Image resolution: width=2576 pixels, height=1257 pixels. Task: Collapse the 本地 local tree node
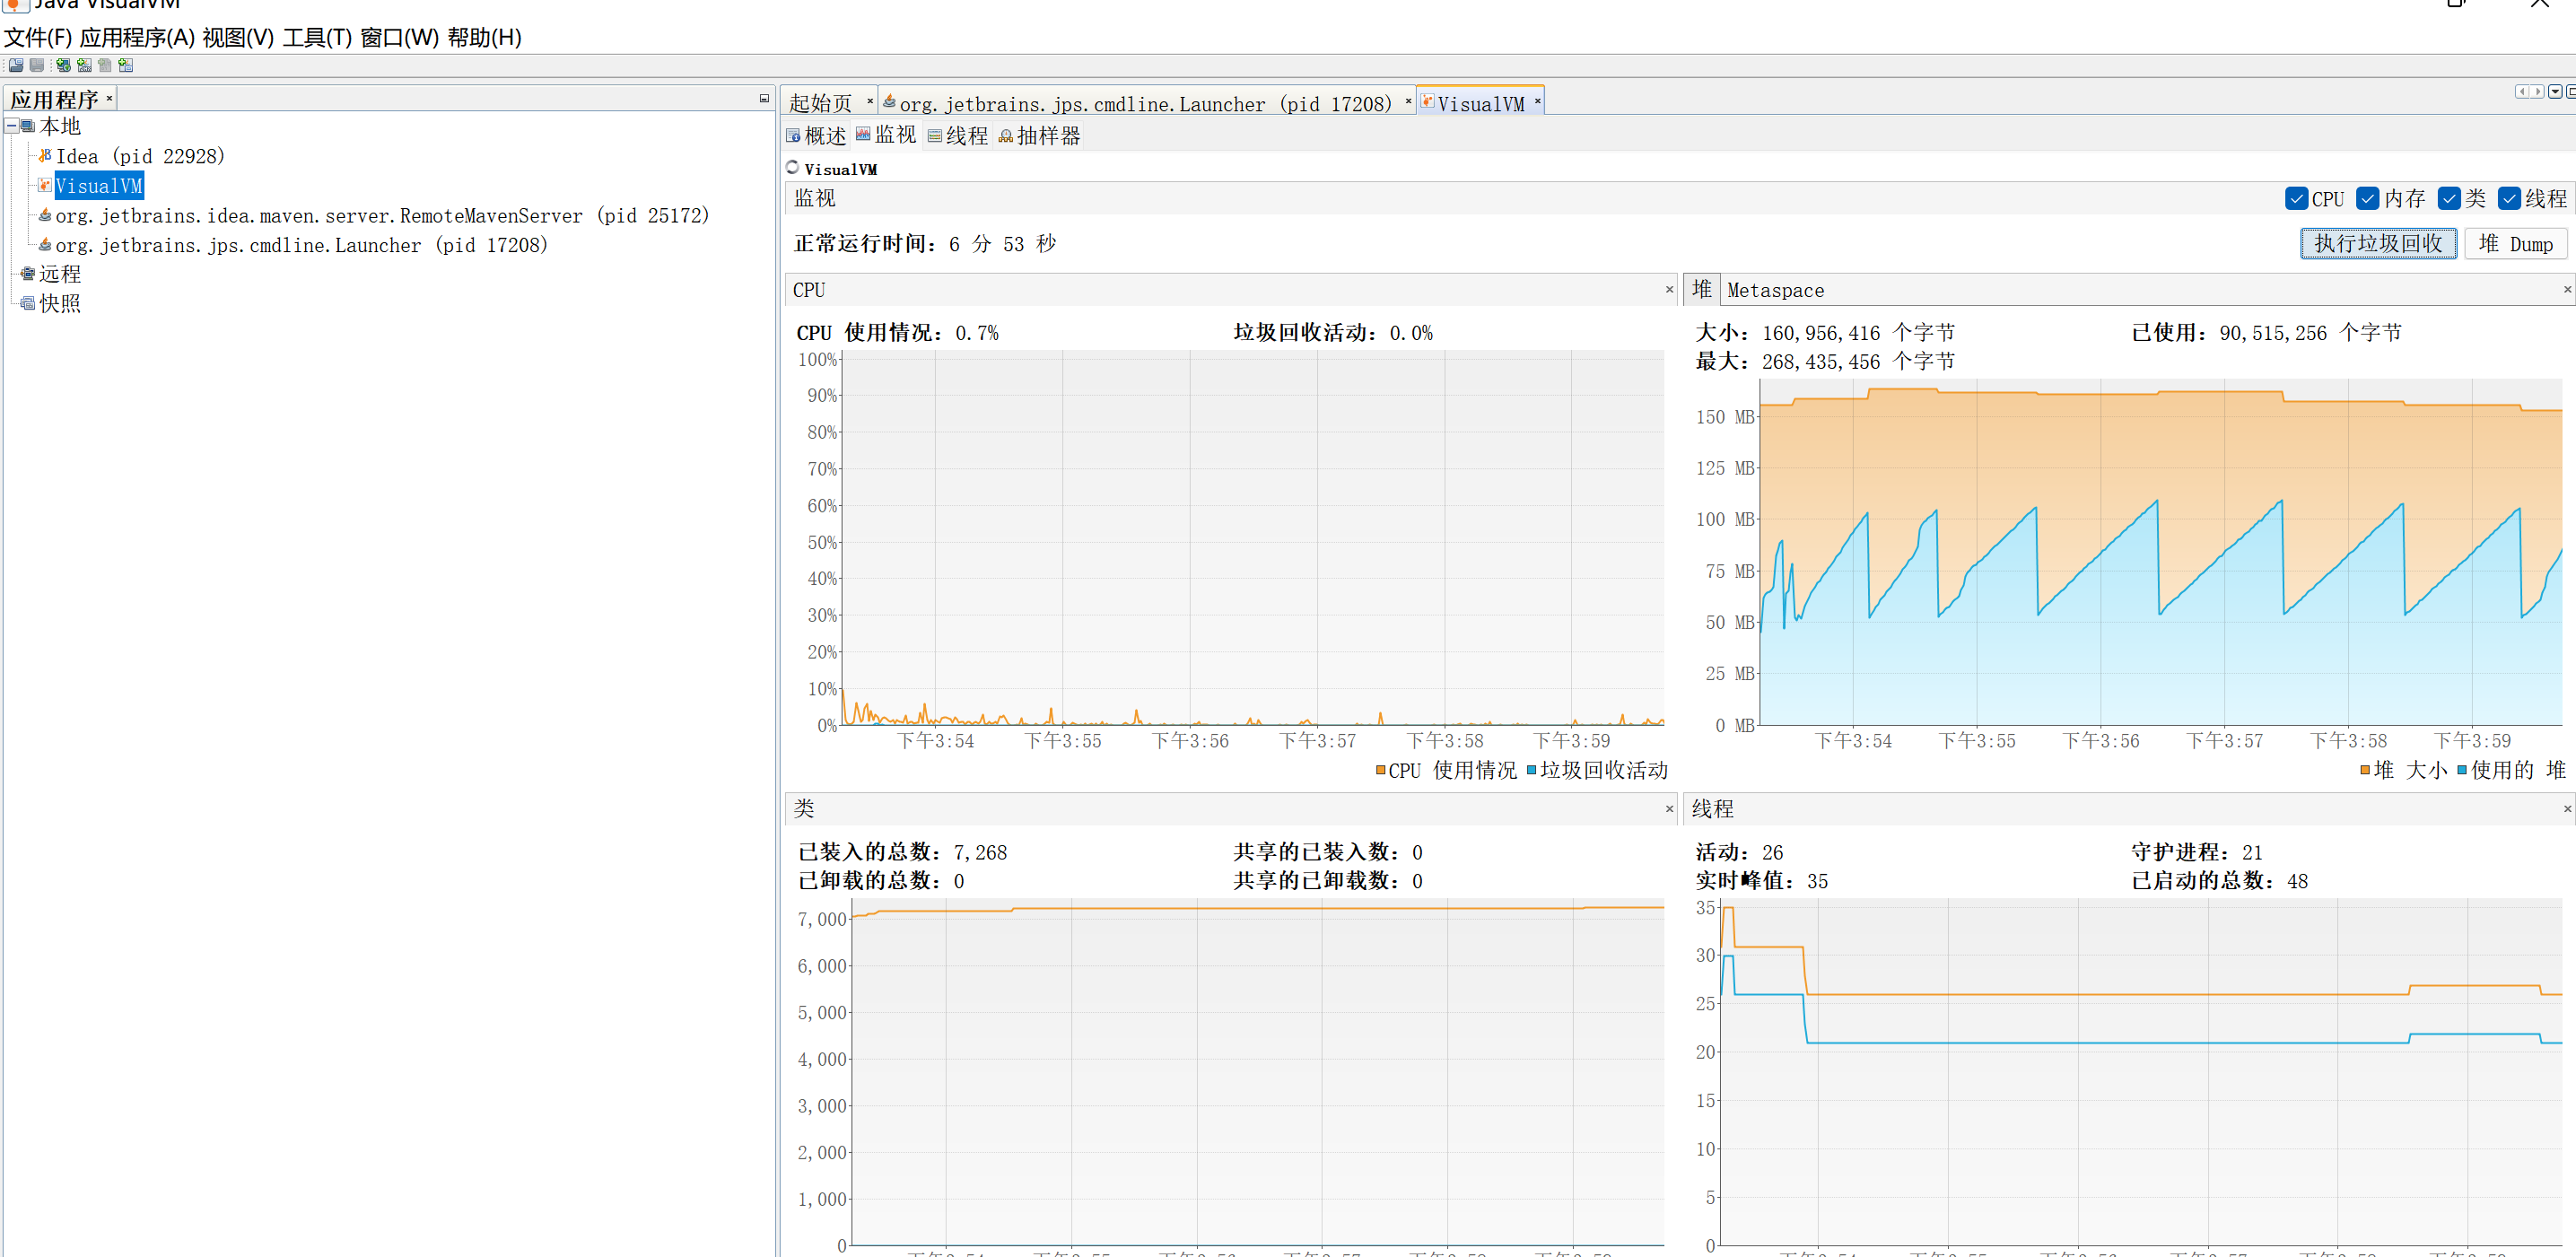pyautogui.click(x=11, y=126)
